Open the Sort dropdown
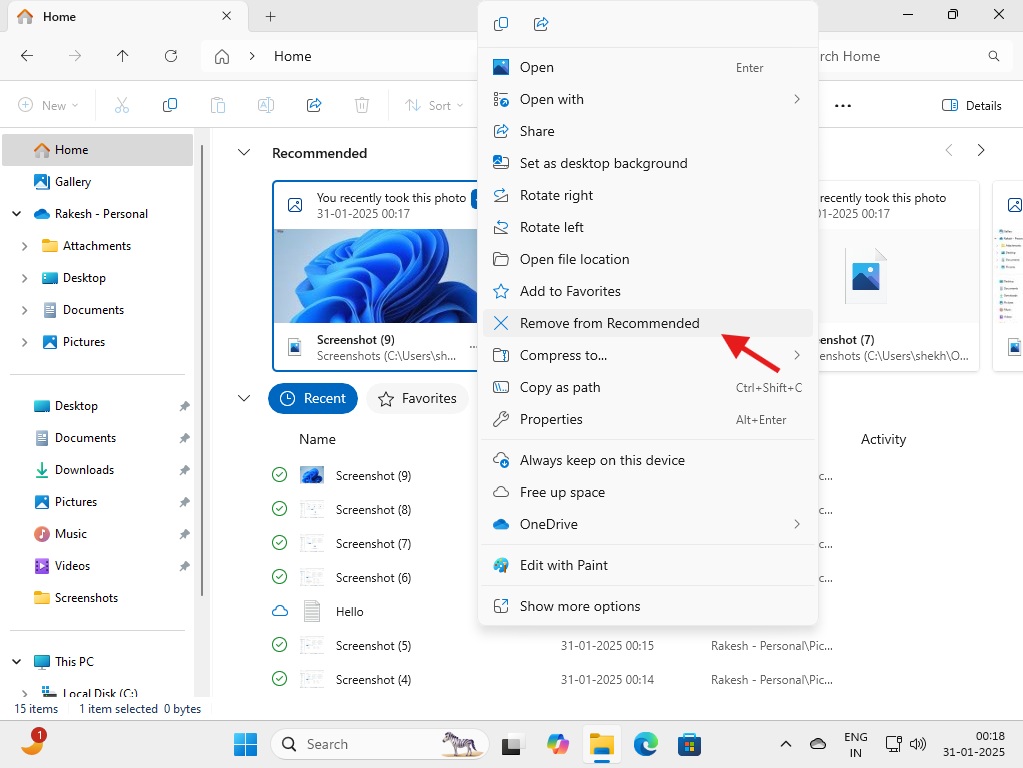Viewport: 1023px width, 768px height. pyautogui.click(x=435, y=104)
